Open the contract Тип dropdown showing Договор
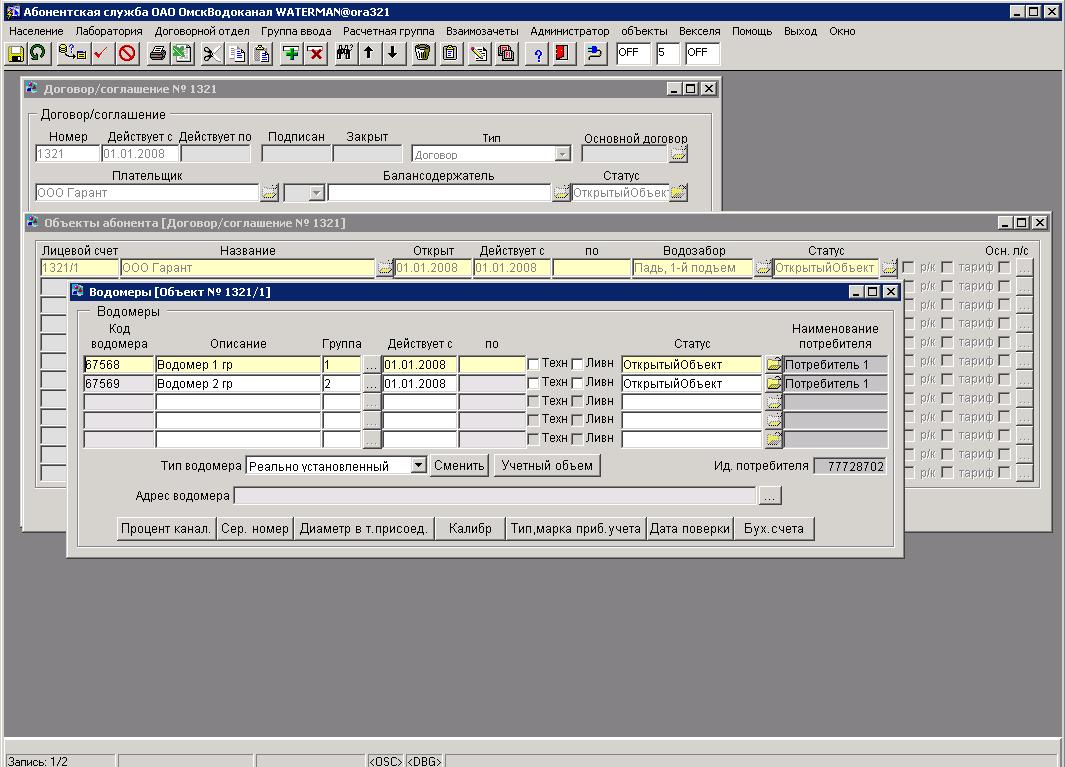This screenshot has width=1065, height=767. pos(562,154)
